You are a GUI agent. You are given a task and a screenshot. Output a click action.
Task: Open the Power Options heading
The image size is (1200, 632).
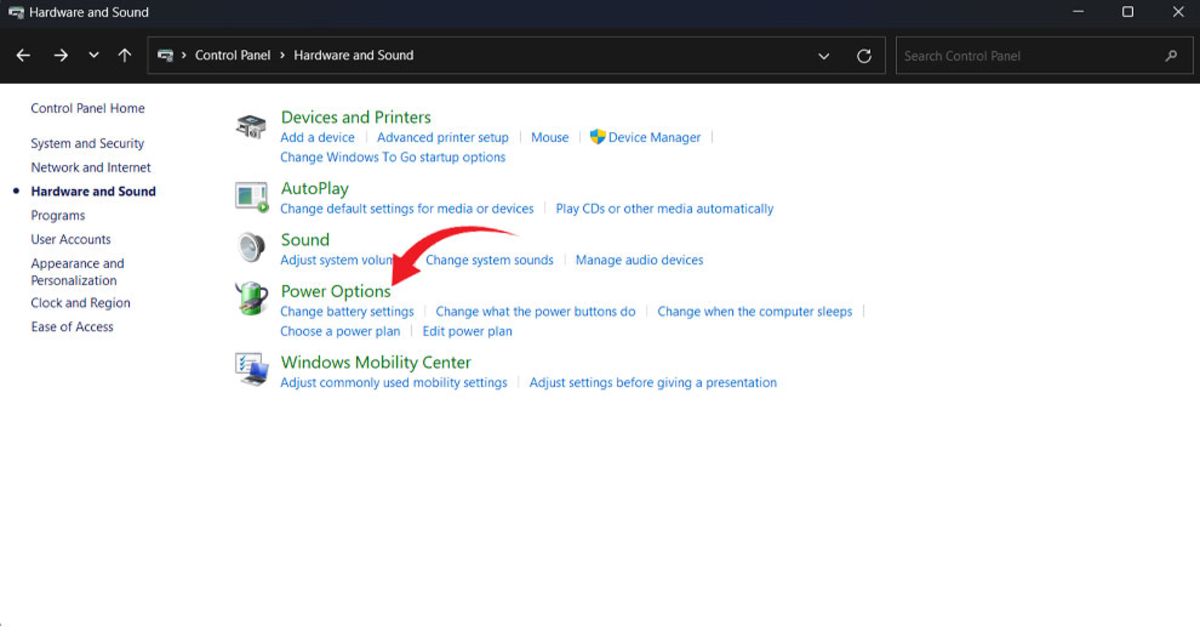tap(336, 291)
